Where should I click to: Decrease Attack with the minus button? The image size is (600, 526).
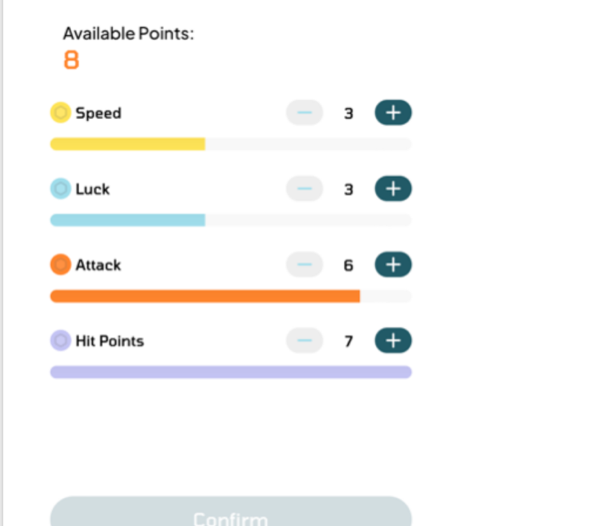click(x=305, y=264)
